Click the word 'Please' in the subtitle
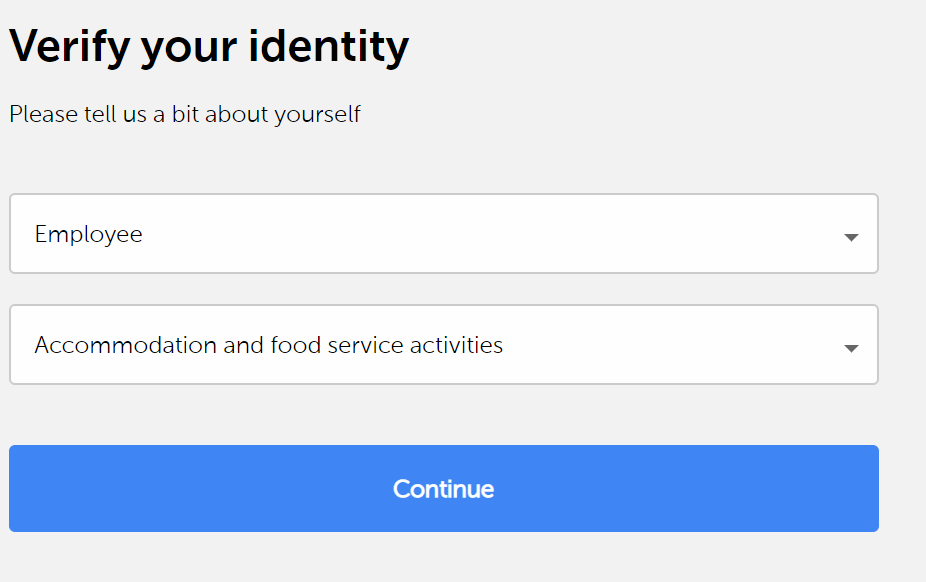 click(x=44, y=114)
